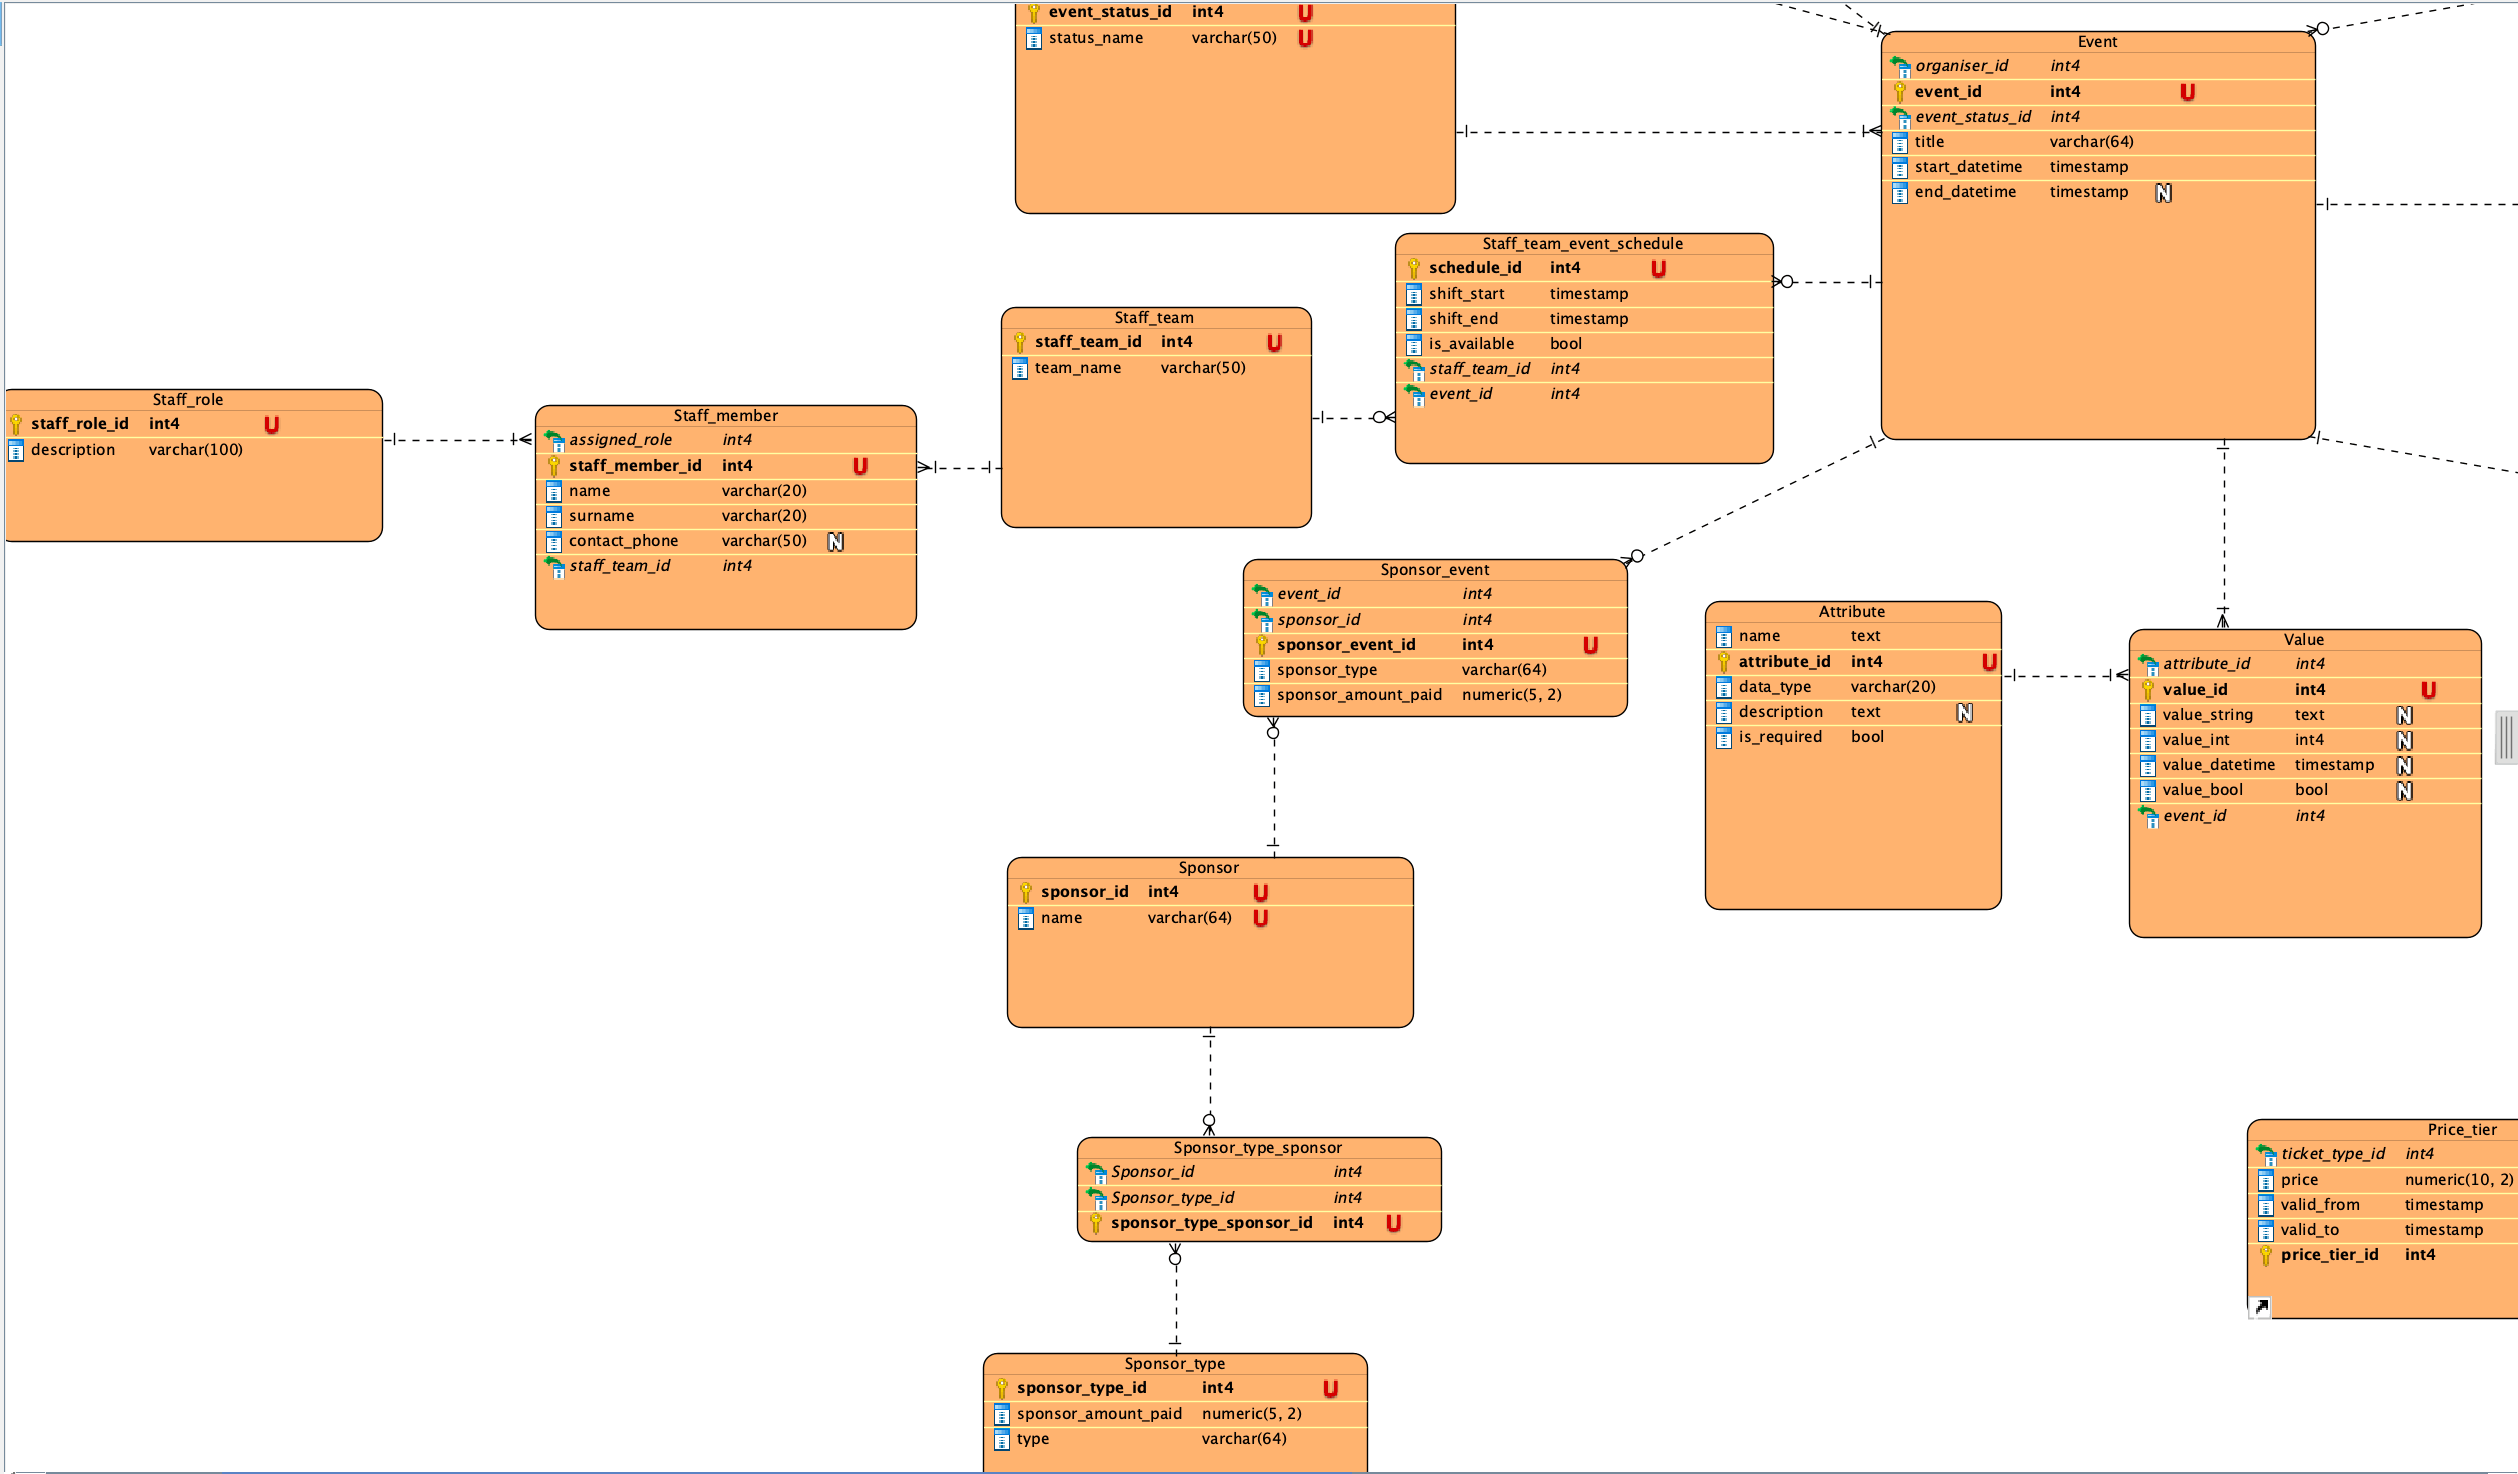Click the foreign key icon beside Sponsor_type_id
Viewport: 2518px width, 1474px height.
1096,1198
